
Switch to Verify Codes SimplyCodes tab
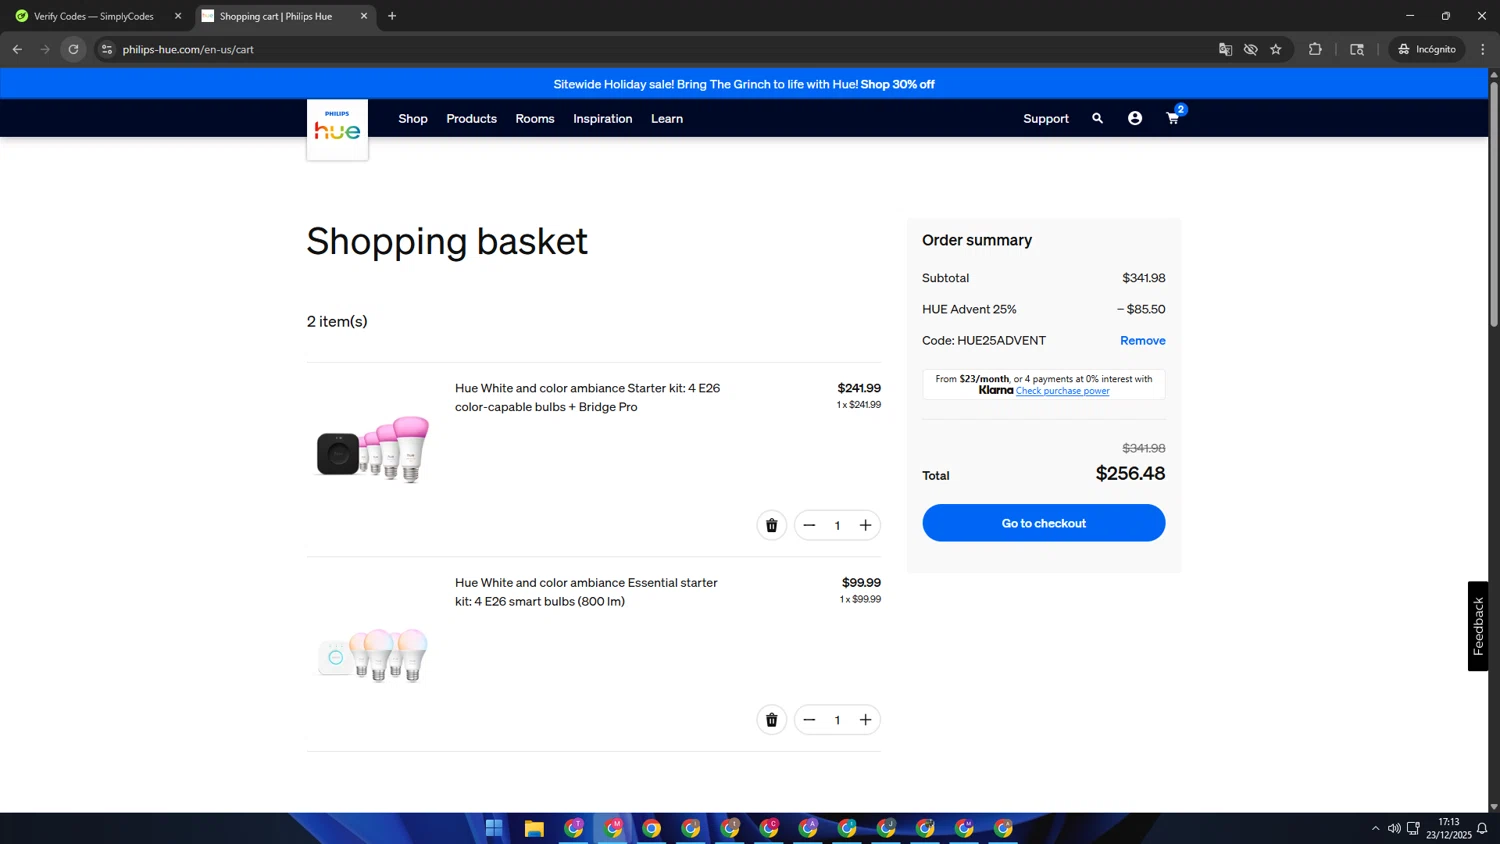(95, 16)
